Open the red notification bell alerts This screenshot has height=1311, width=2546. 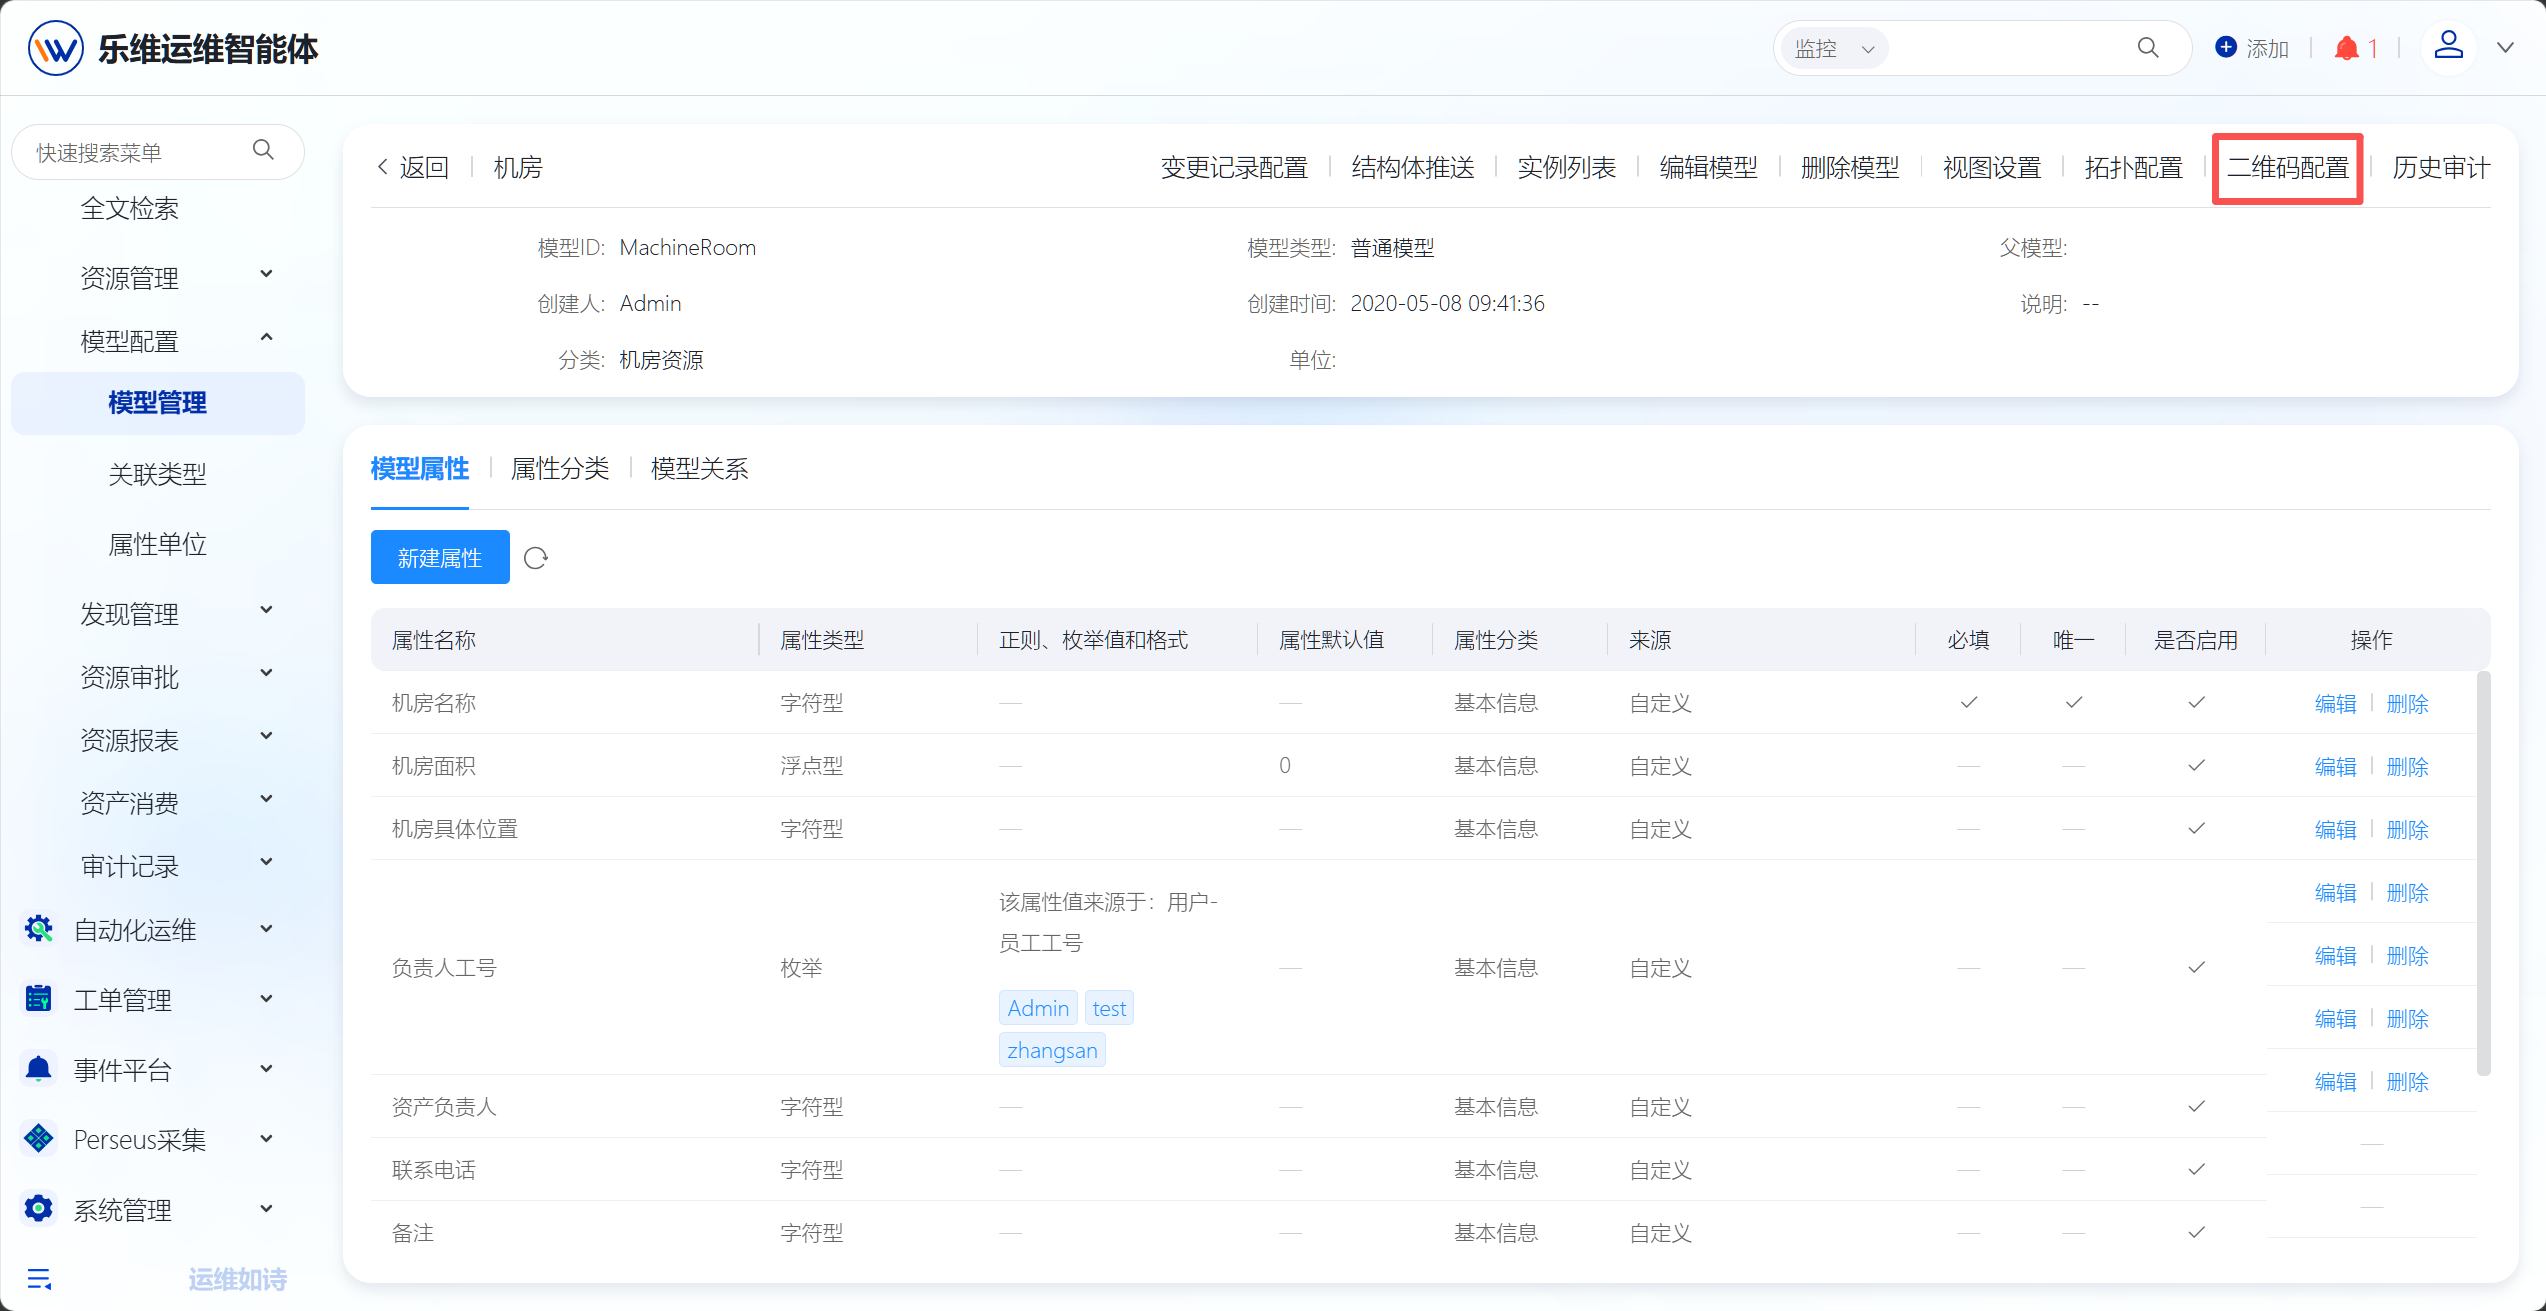pyautogui.click(x=2346, y=48)
